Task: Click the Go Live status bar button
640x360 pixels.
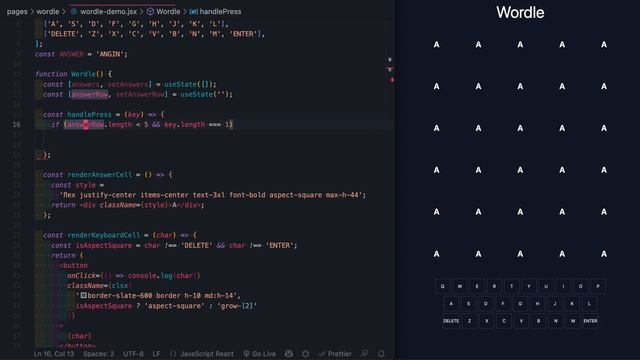Action: [260, 353]
